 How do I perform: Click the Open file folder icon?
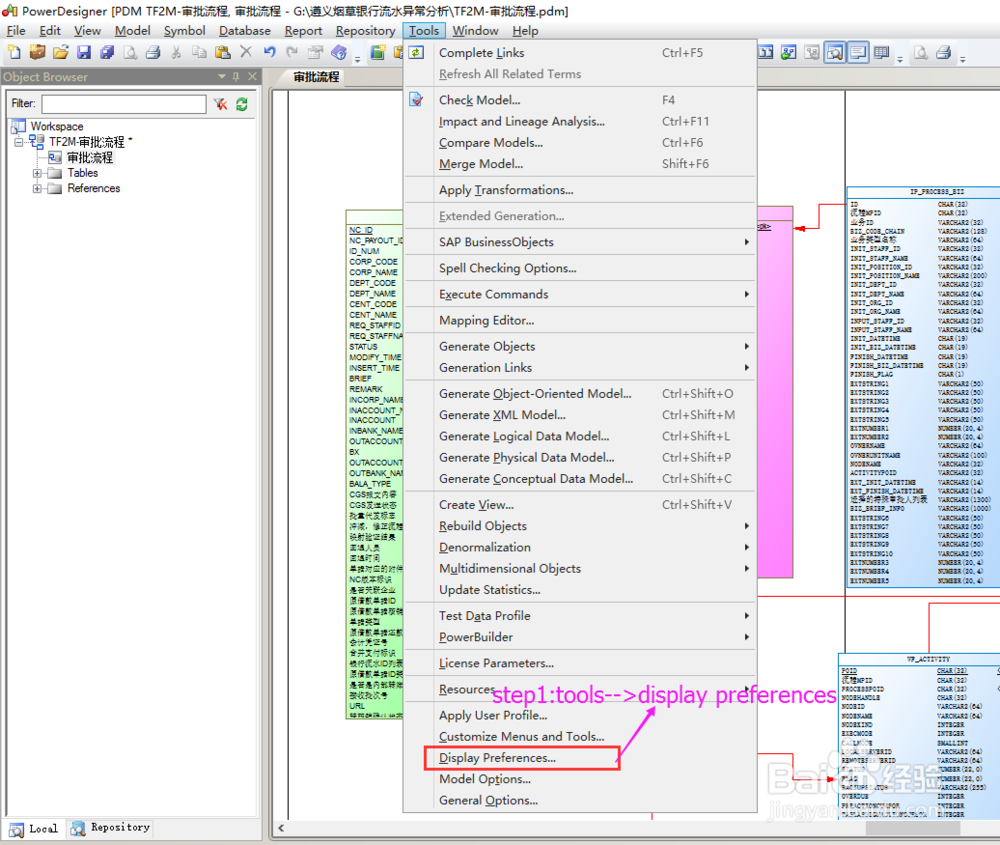click(x=61, y=52)
